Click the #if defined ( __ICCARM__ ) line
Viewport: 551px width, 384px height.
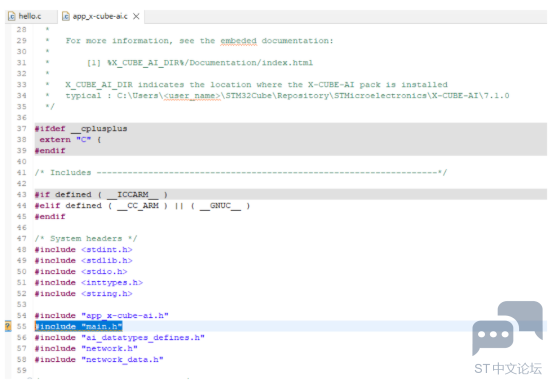click(x=101, y=195)
